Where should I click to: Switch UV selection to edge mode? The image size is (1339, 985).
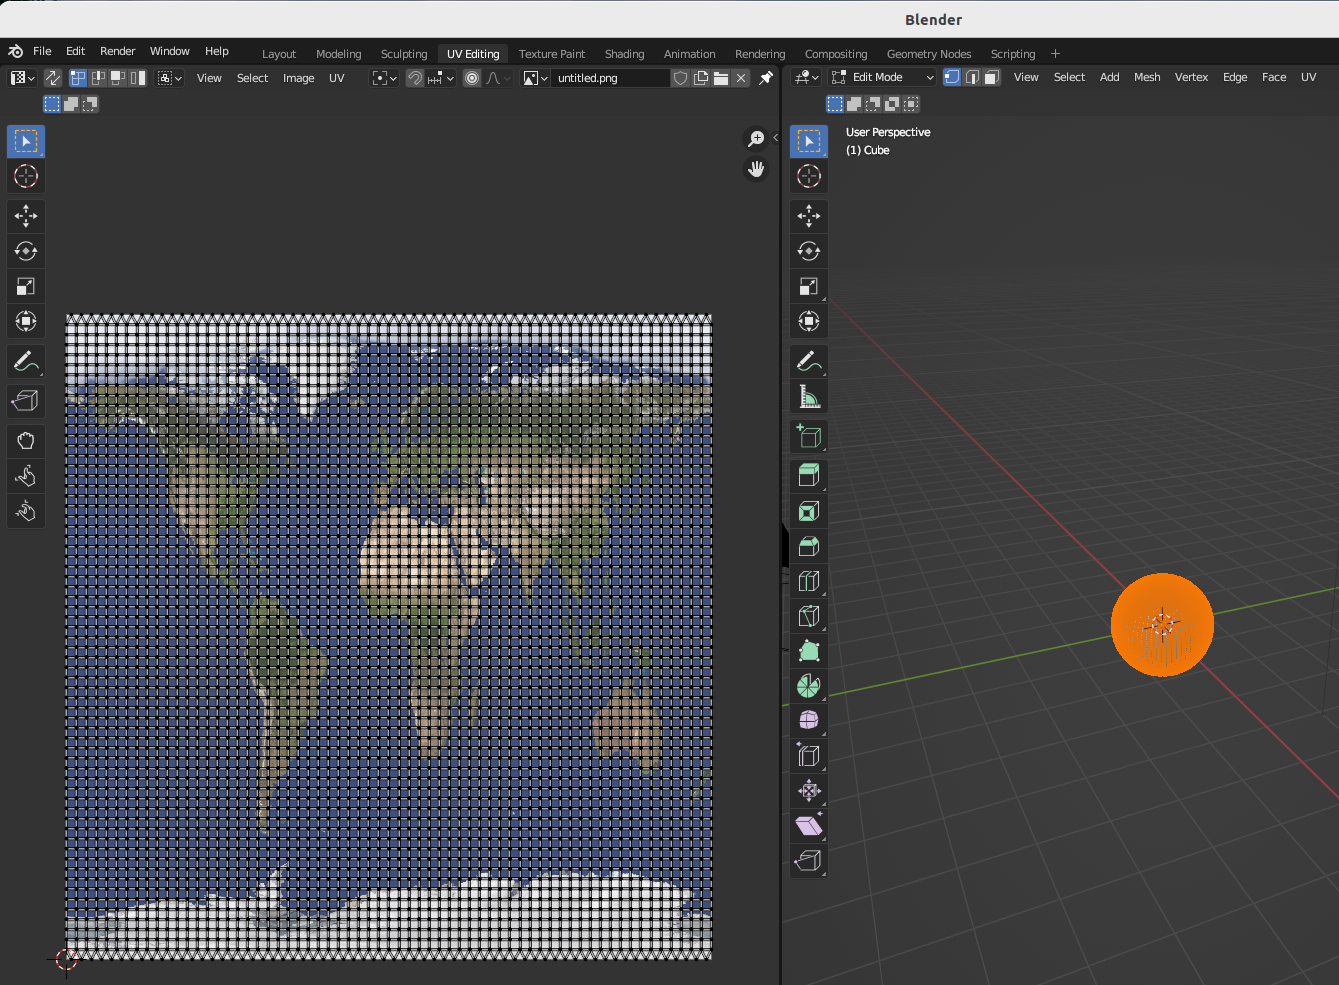tap(98, 78)
